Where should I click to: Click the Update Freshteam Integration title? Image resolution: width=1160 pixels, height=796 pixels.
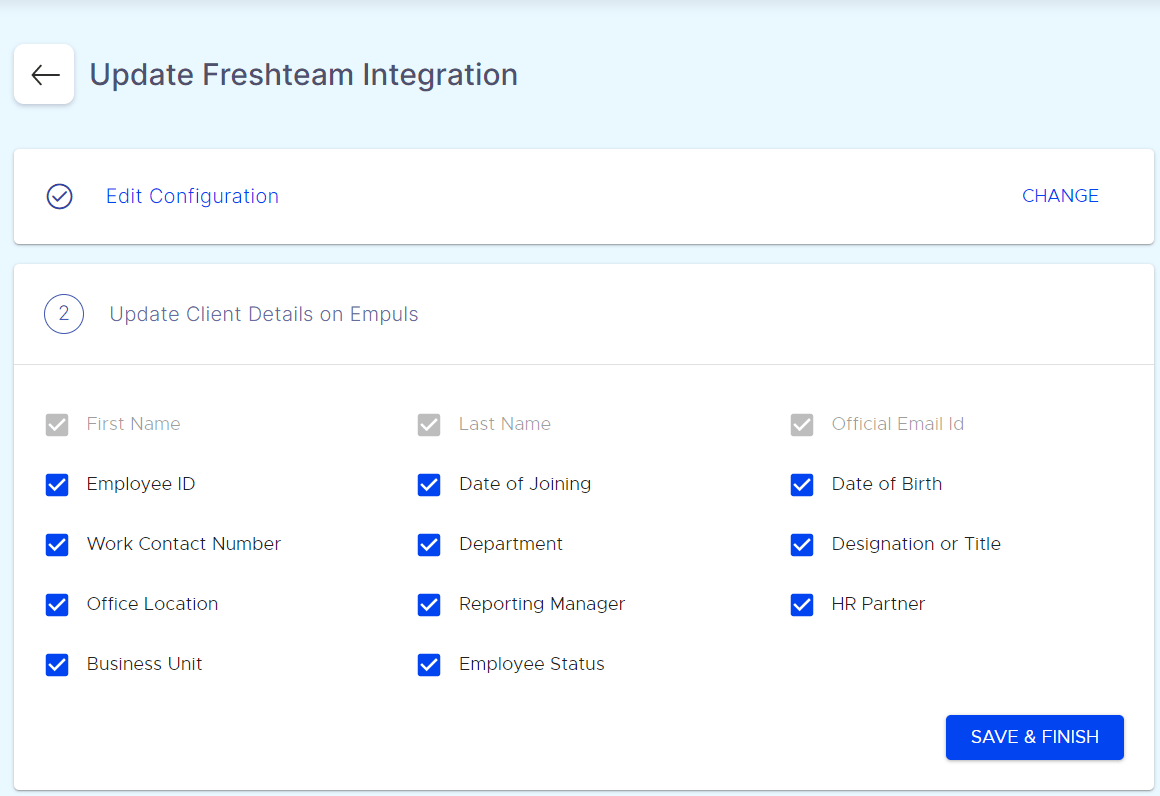click(x=303, y=75)
